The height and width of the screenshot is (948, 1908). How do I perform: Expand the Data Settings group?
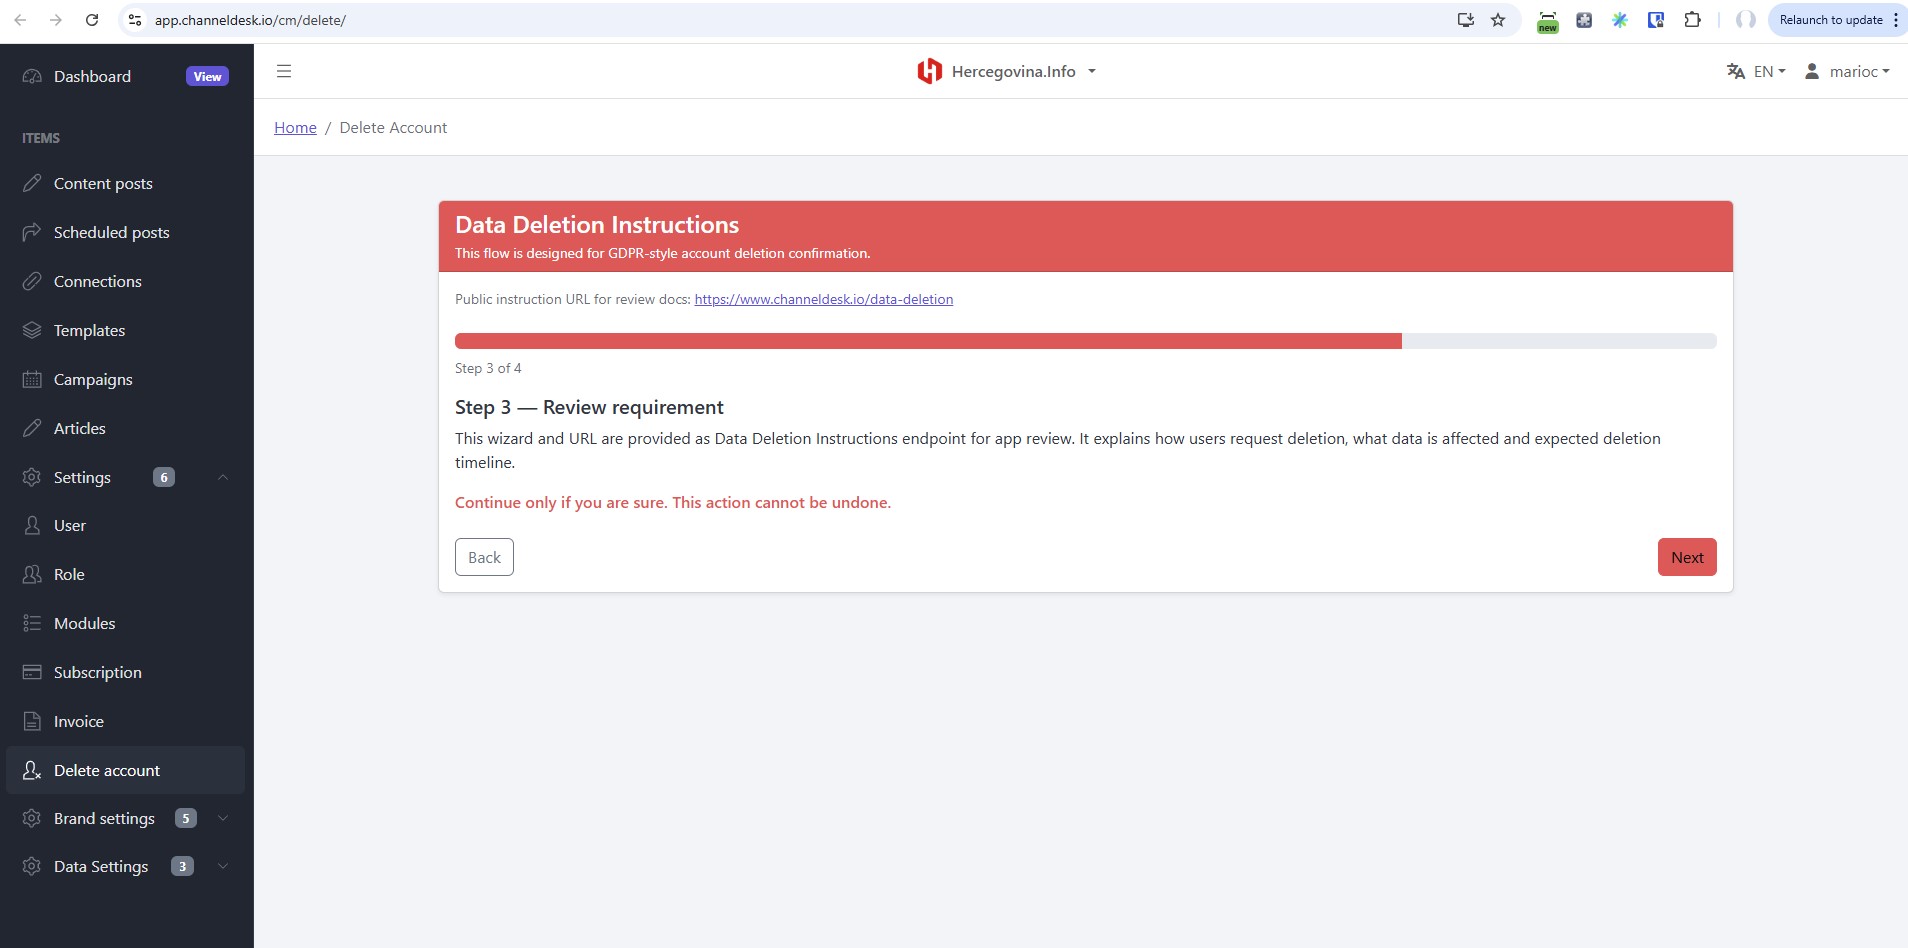(x=223, y=866)
